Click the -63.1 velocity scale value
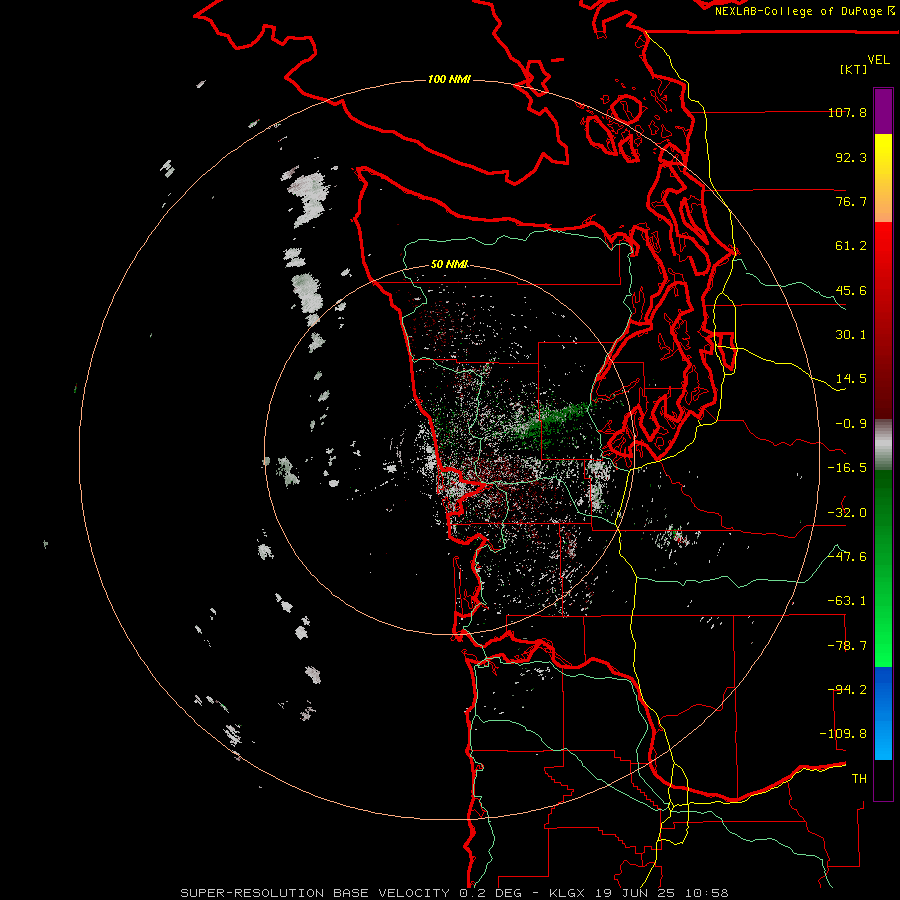The image size is (900, 900). (x=847, y=601)
